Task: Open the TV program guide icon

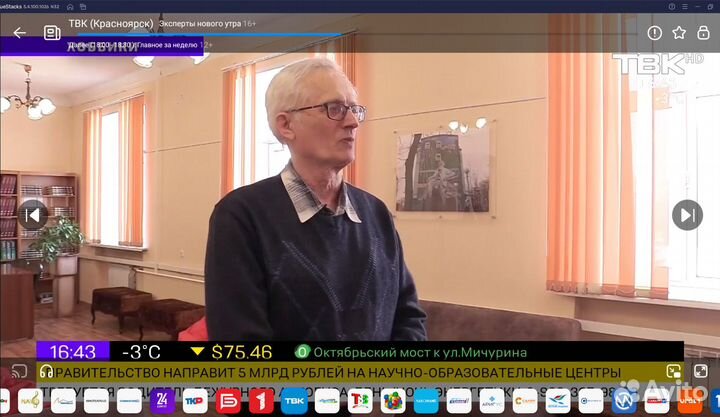Action: 51,32
